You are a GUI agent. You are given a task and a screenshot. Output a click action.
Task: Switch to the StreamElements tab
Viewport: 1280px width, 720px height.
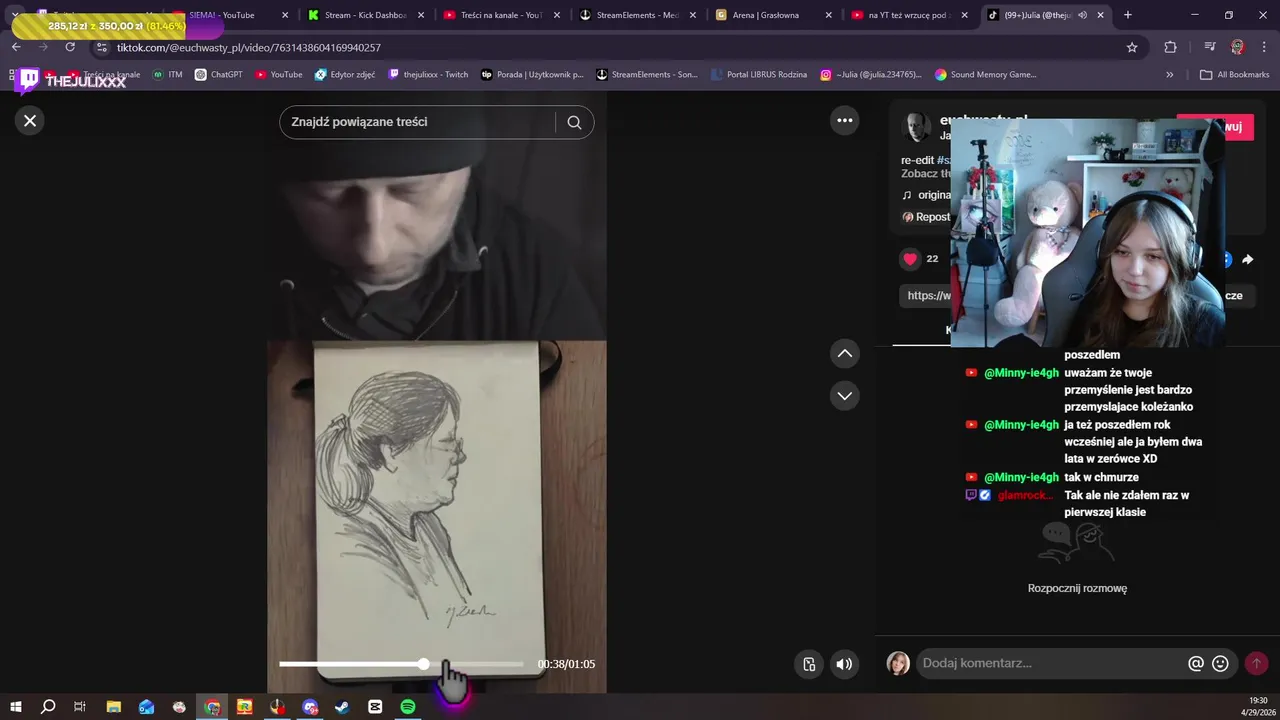[636, 15]
